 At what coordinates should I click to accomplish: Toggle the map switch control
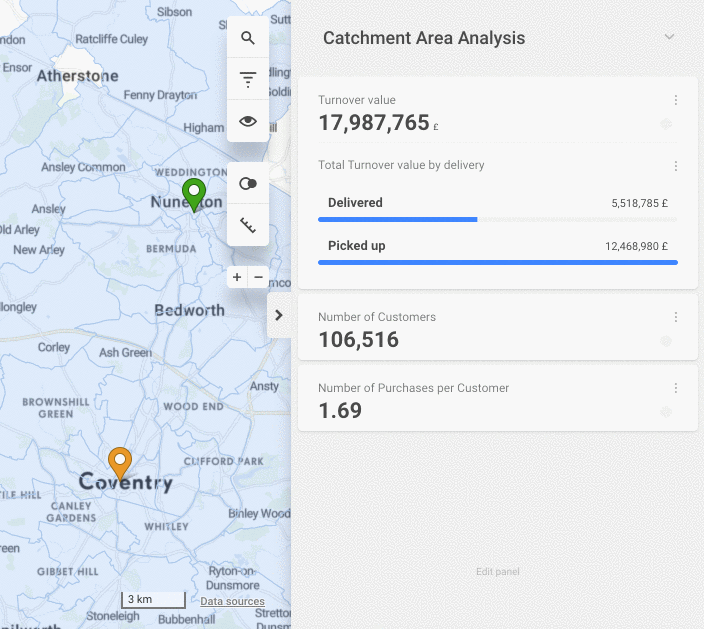(248, 184)
